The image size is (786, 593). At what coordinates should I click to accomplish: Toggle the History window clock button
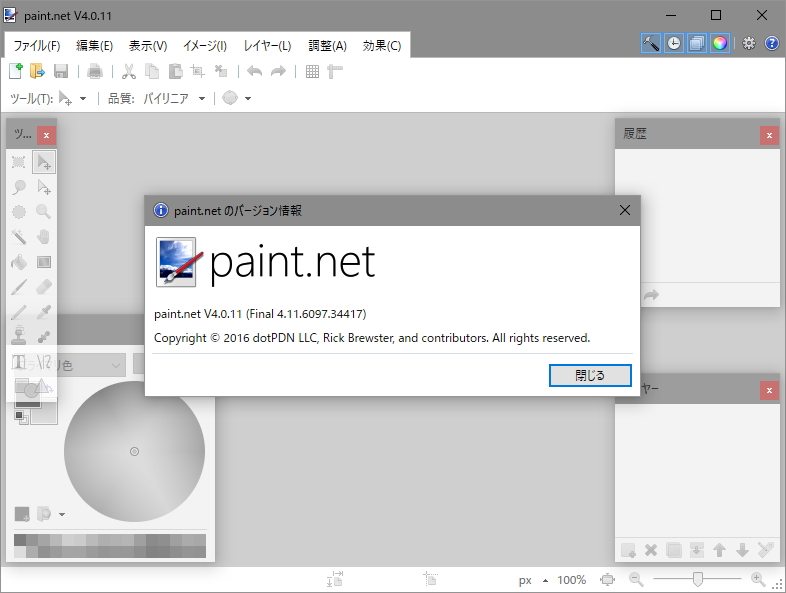(674, 44)
